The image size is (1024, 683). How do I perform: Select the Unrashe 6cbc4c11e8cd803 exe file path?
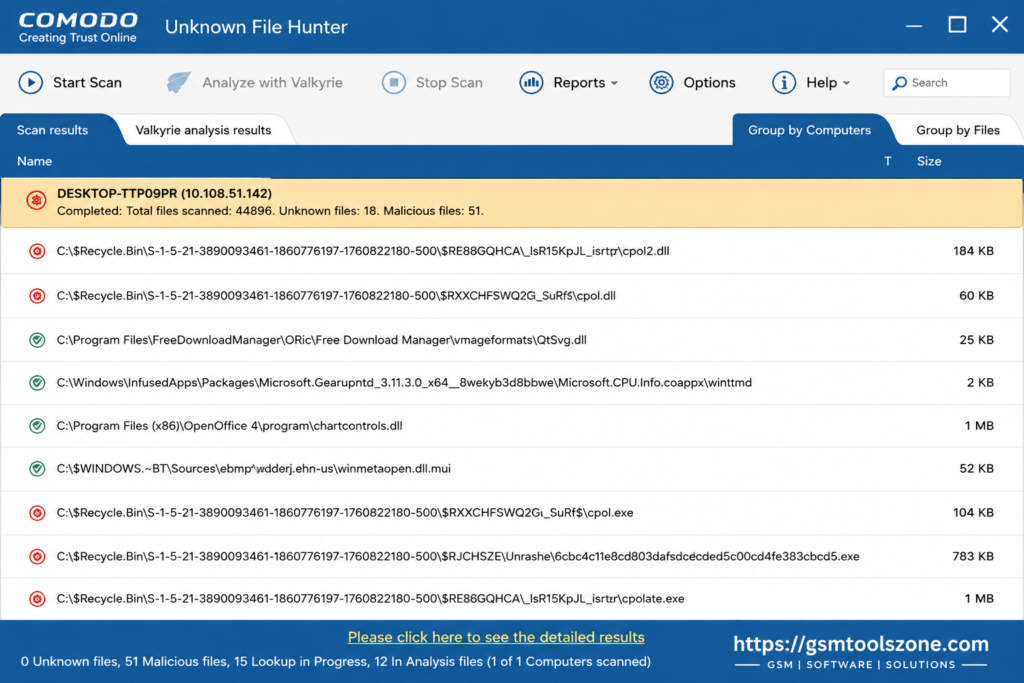458,556
